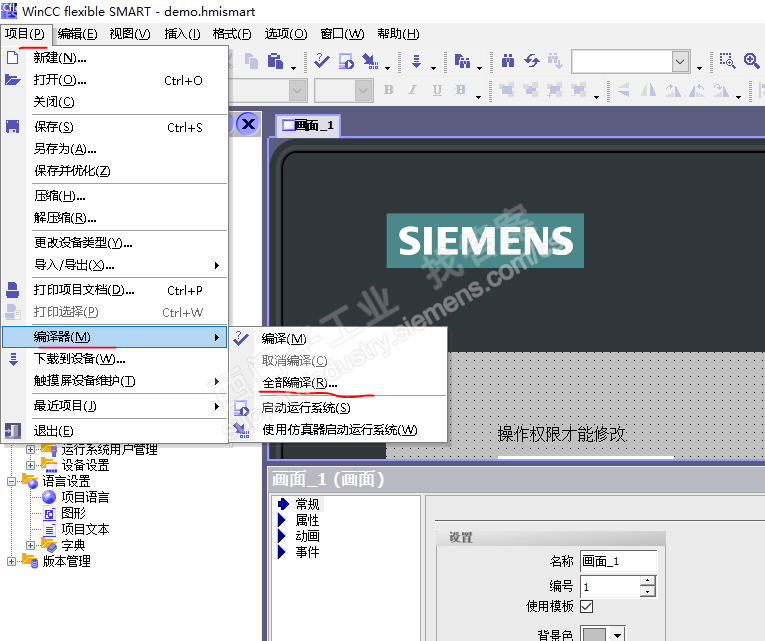Expand 触摸屏设备维护(T) submenu
Viewport: 765px width, 641px height.
click(x=115, y=381)
